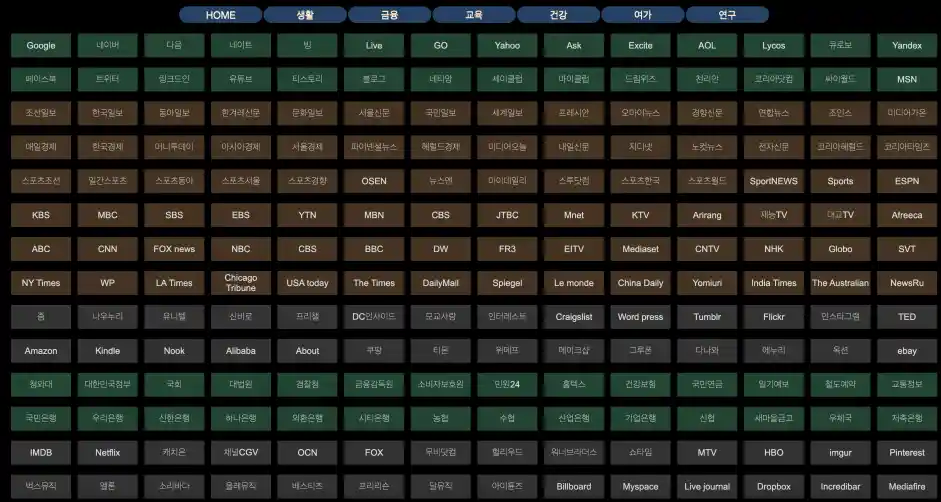941x502 pixels.
Task: Open the 유튜브 link
Action: click(x=241, y=79)
